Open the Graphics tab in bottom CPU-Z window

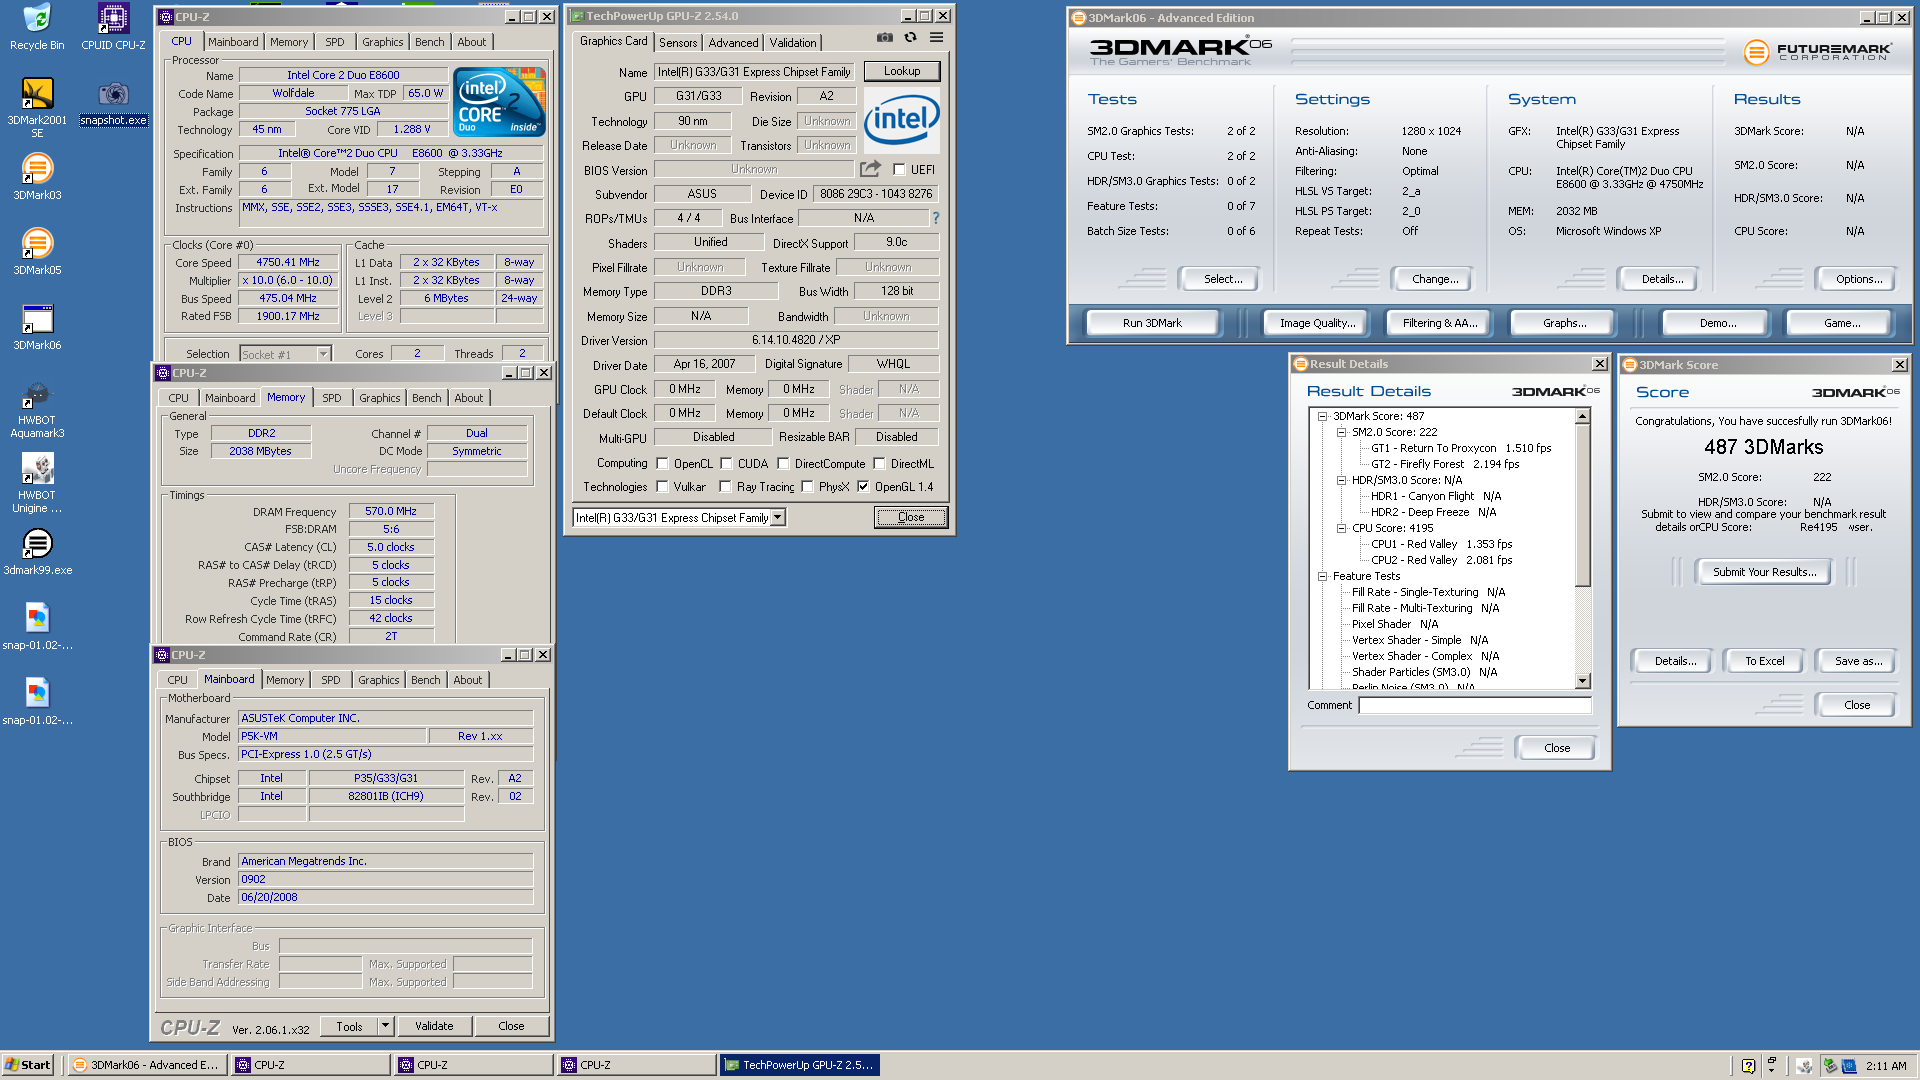(379, 680)
